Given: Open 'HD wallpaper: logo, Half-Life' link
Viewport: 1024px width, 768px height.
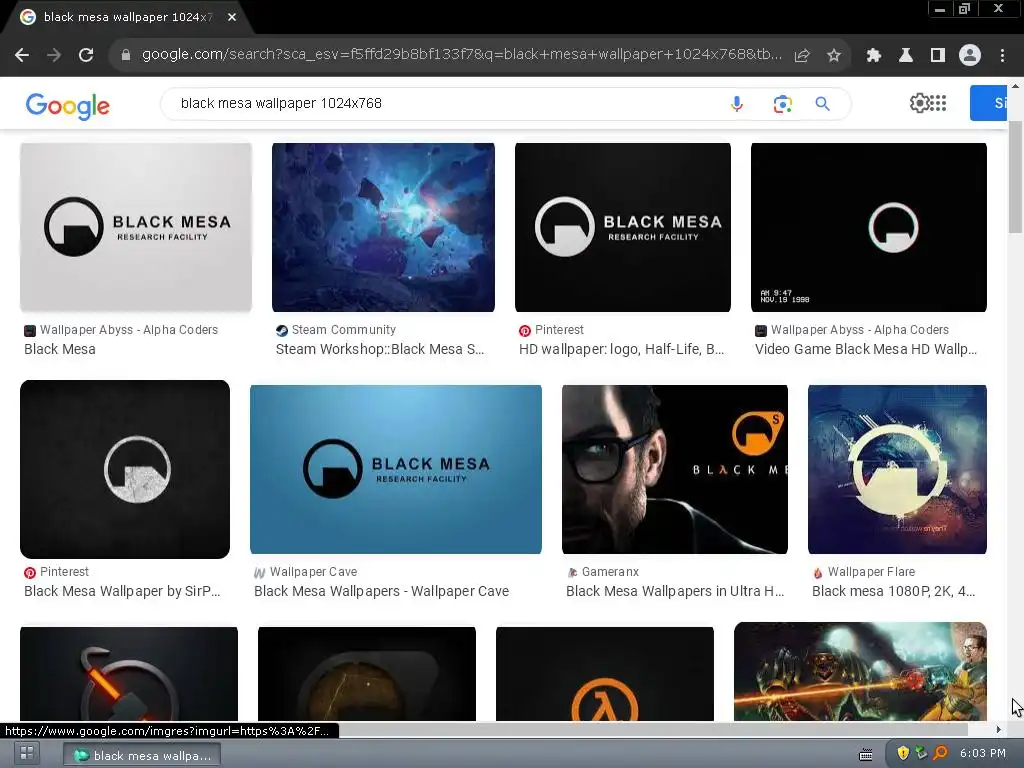Looking at the screenshot, I should [621, 349].
